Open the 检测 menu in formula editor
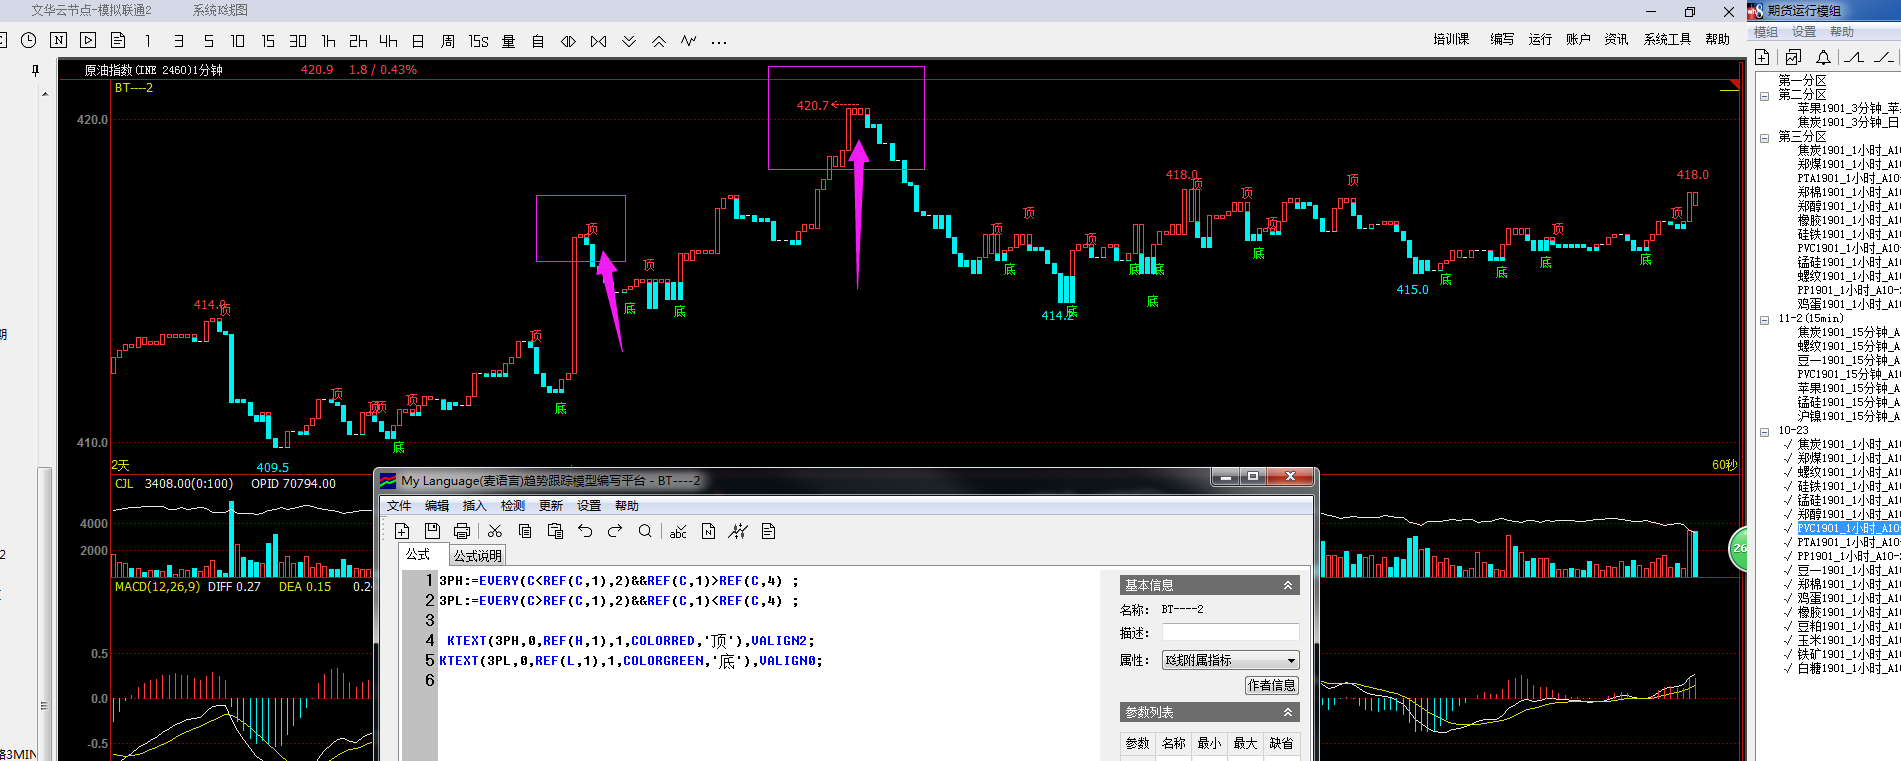The image size is (1901, 761). (x=512, y=506)
